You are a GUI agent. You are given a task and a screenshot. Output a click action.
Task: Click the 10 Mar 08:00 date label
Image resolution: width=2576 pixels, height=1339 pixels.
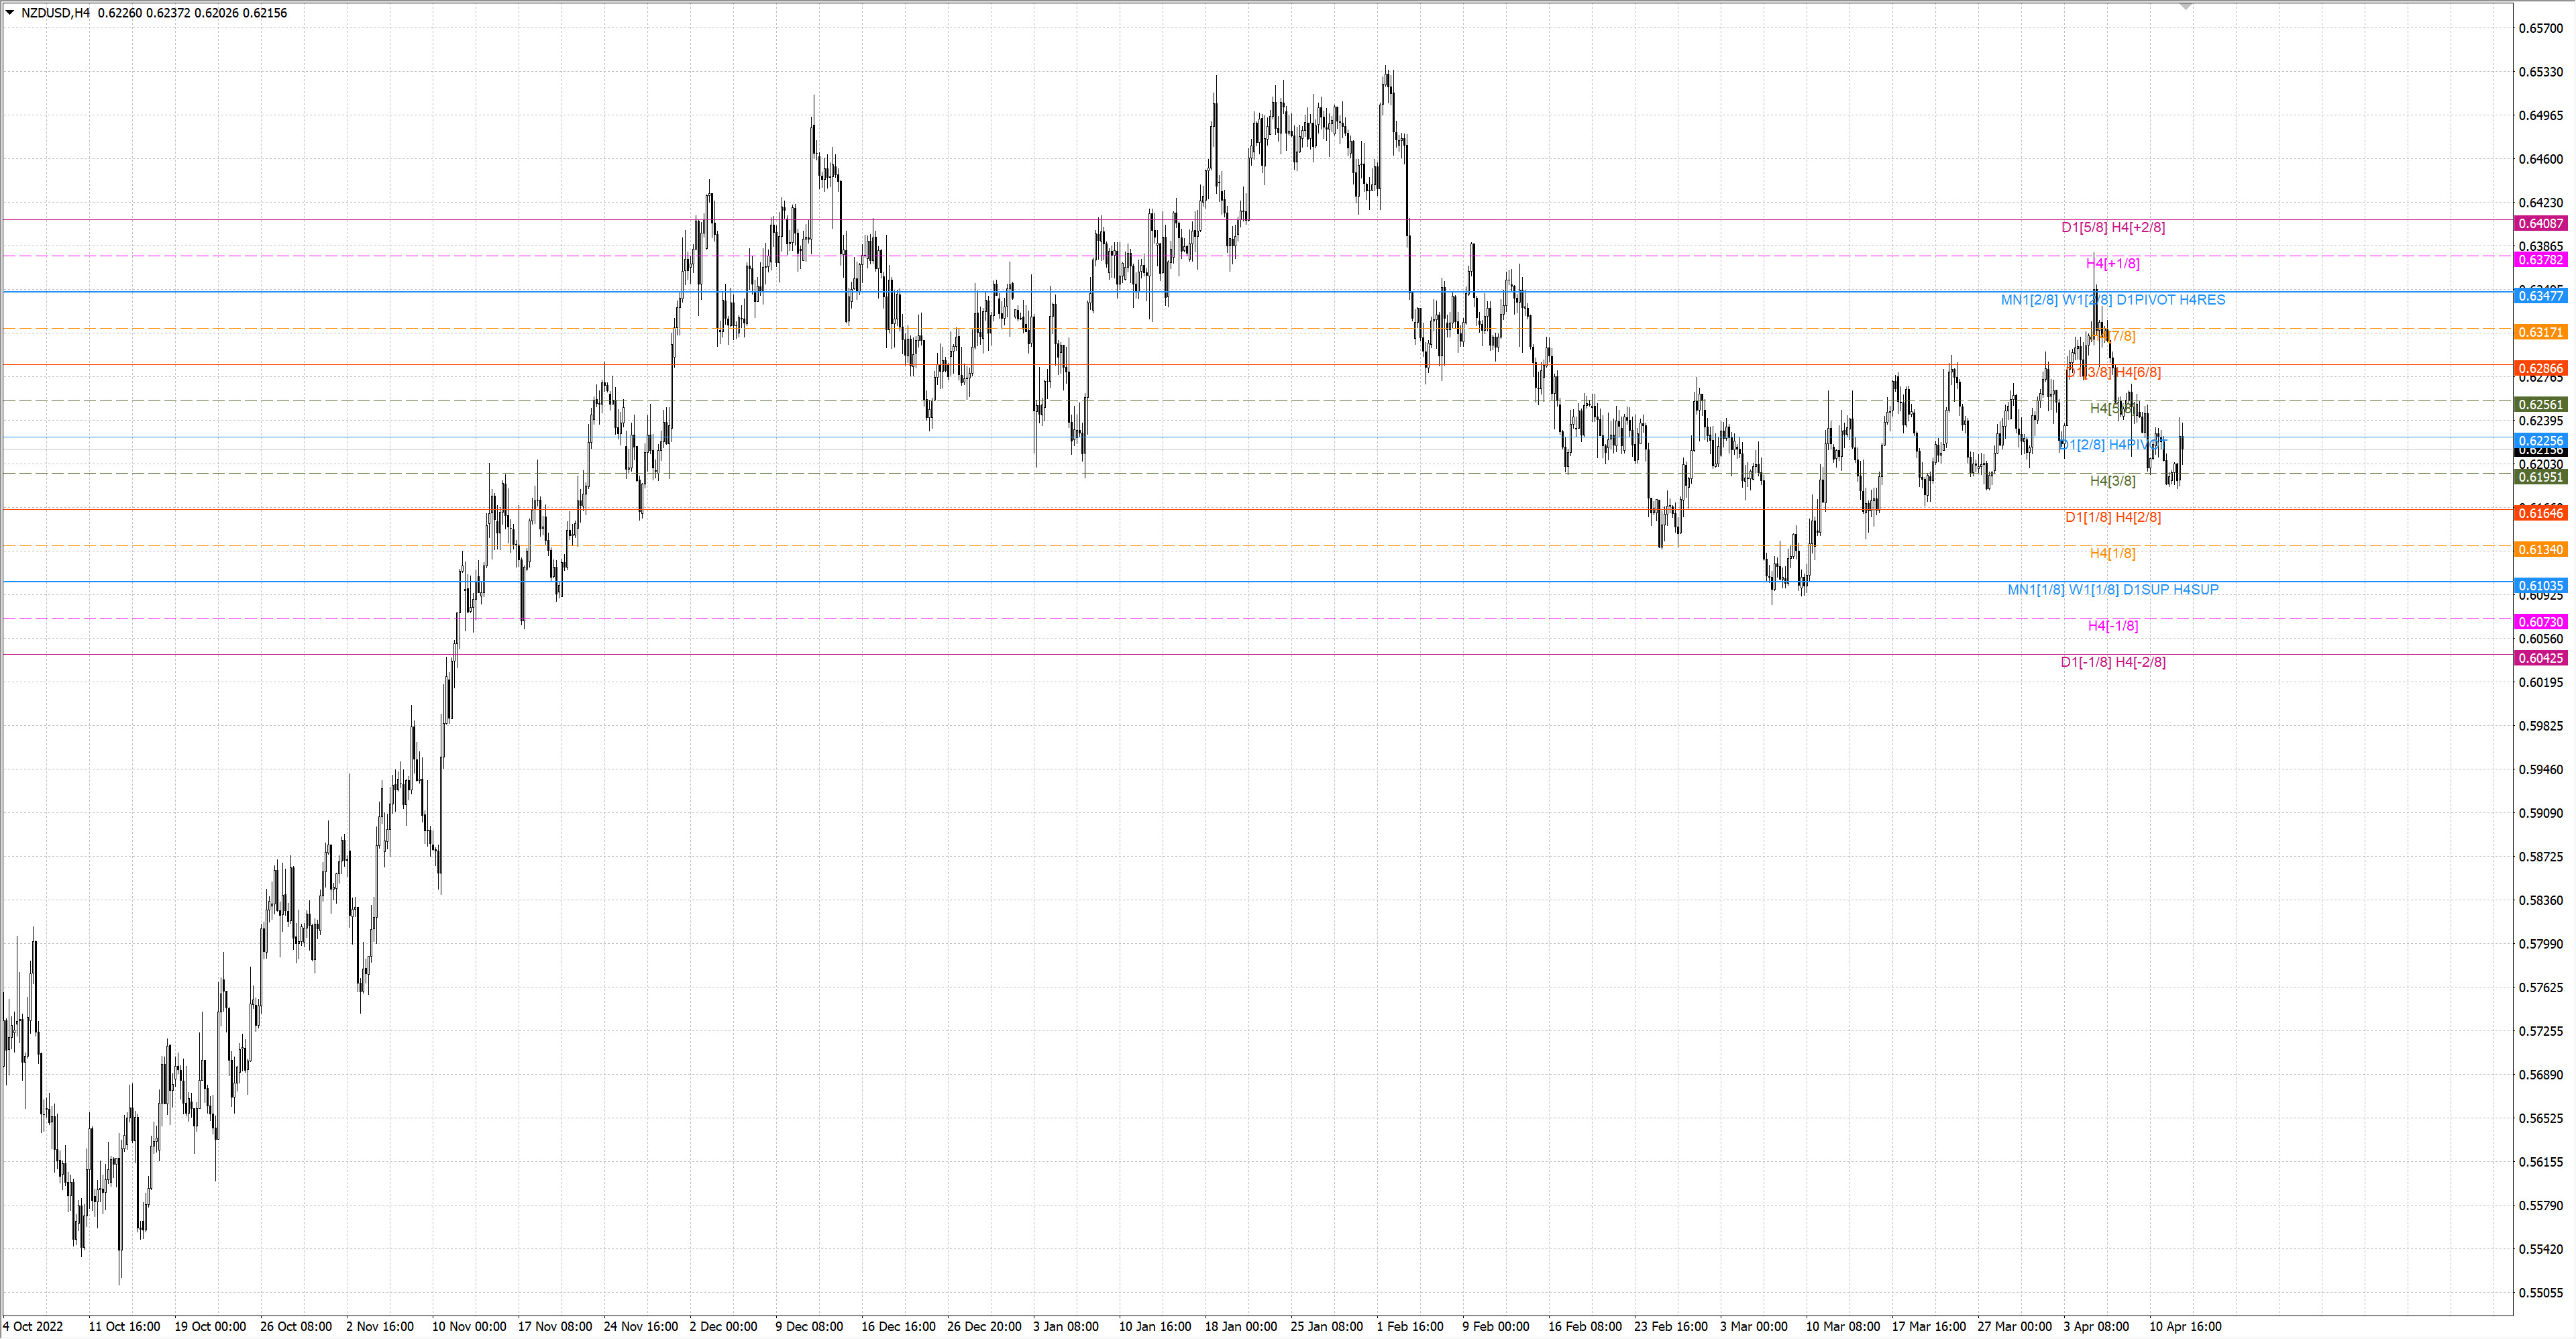[1843, 1326]
